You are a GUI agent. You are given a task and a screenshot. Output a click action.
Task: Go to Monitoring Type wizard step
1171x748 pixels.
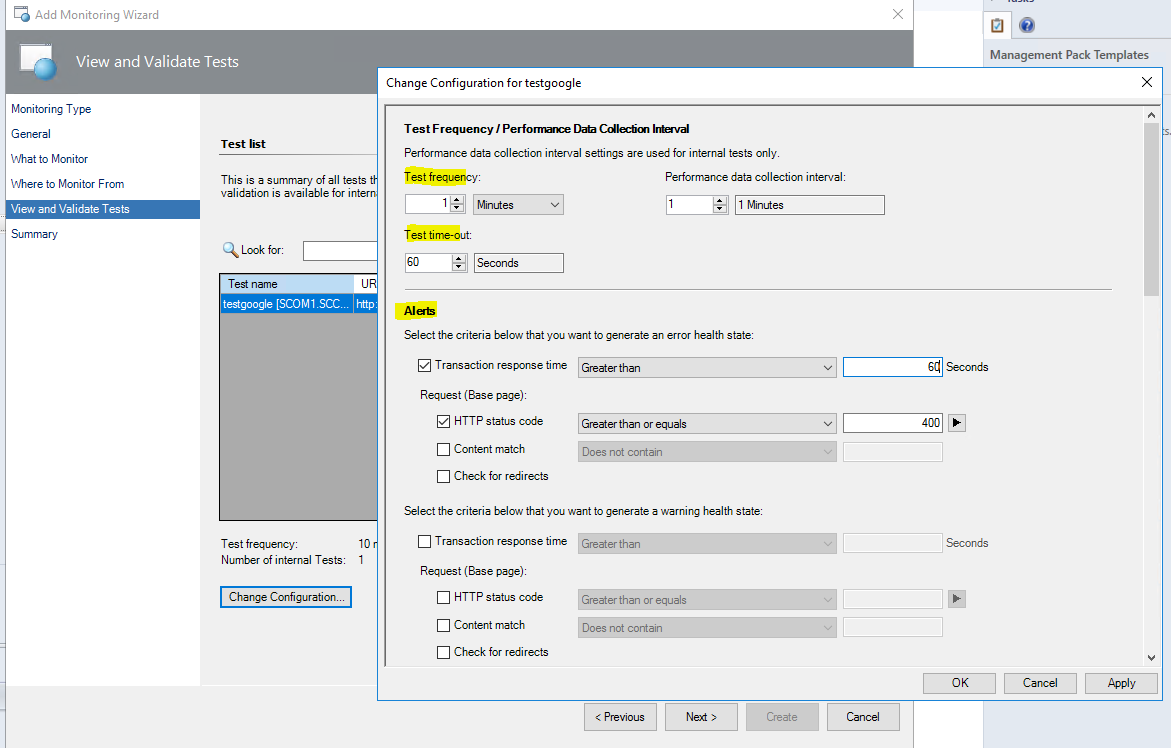click(51, 109)
